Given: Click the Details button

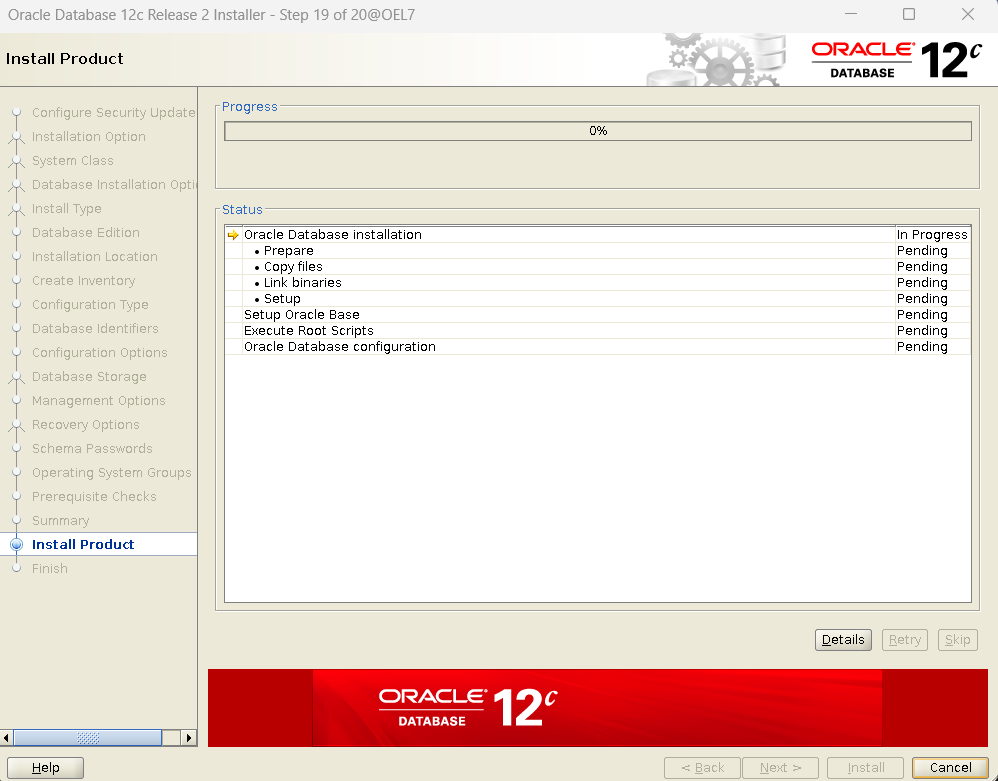Looking at the screenshot, I should point(843,640).
